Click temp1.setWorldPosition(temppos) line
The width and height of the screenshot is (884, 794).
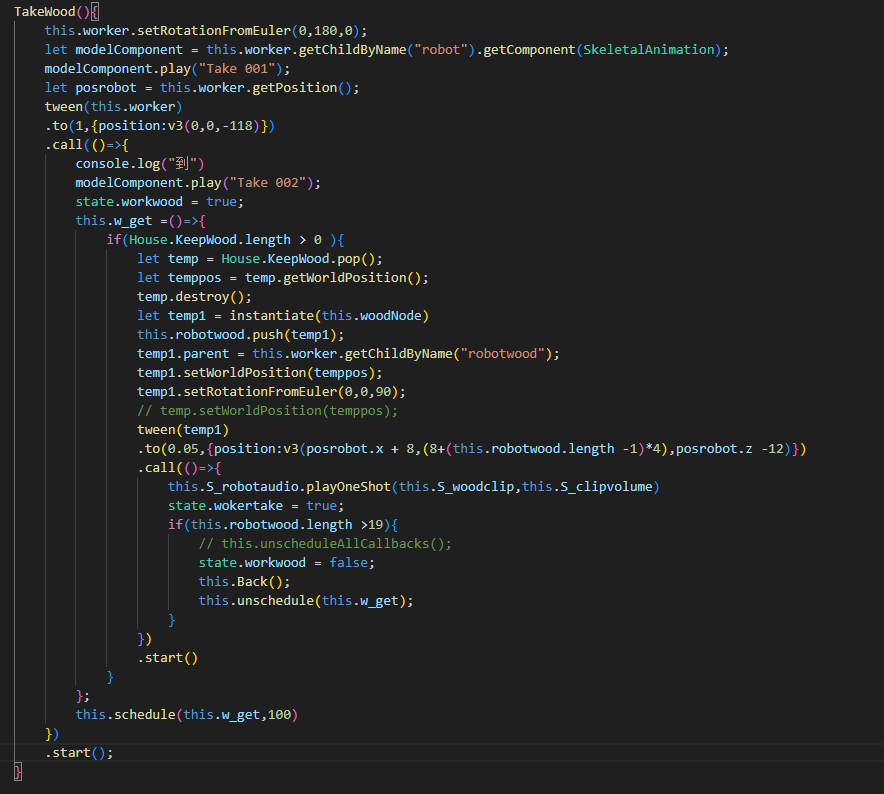coord(260,373)
